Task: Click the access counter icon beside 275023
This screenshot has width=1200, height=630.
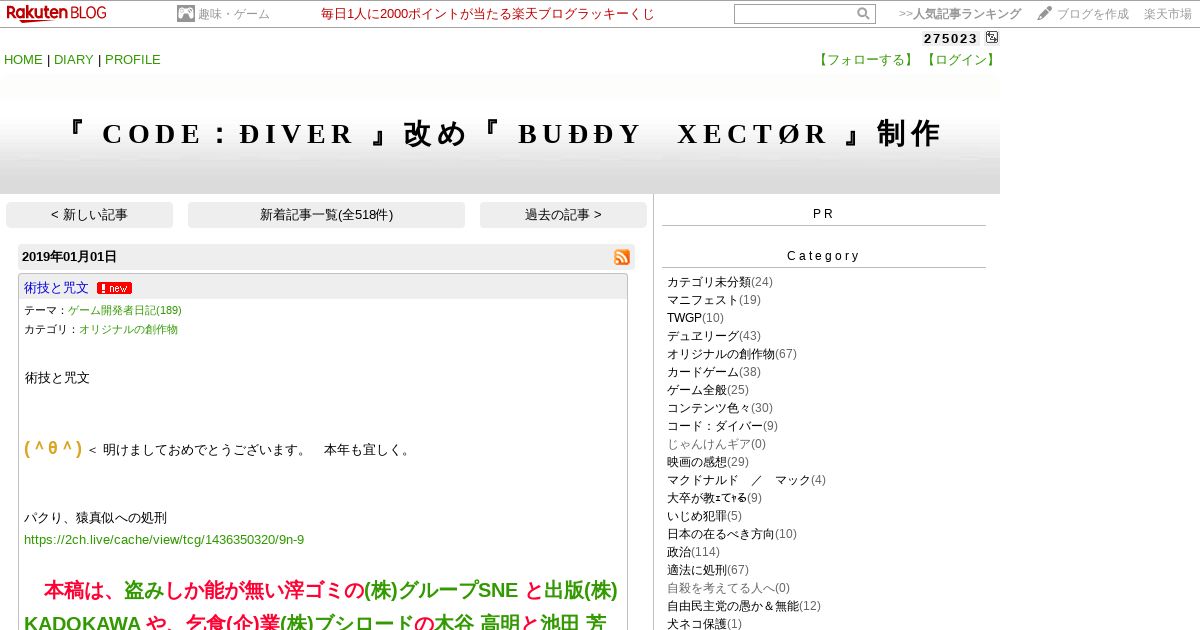Action: (x=991, y=37)
